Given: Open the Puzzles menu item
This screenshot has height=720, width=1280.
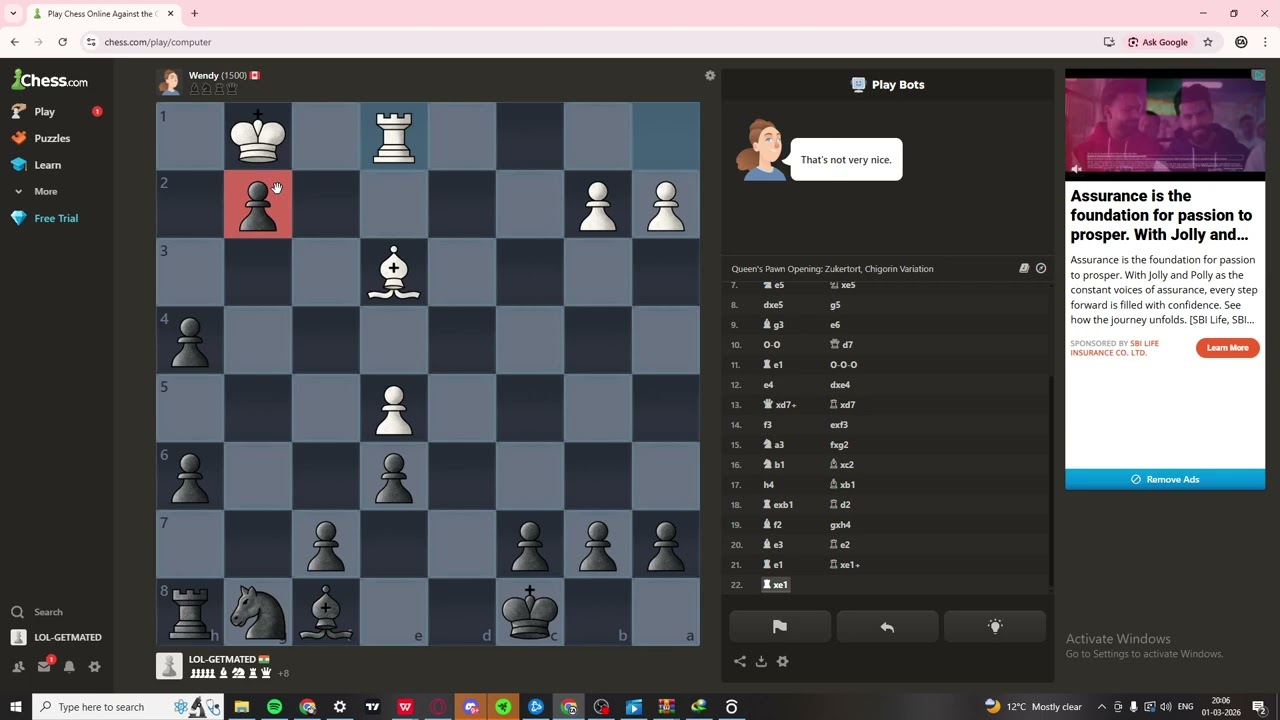Looking at the screenshot, I should pyautogui.click(x=52, y=138).
